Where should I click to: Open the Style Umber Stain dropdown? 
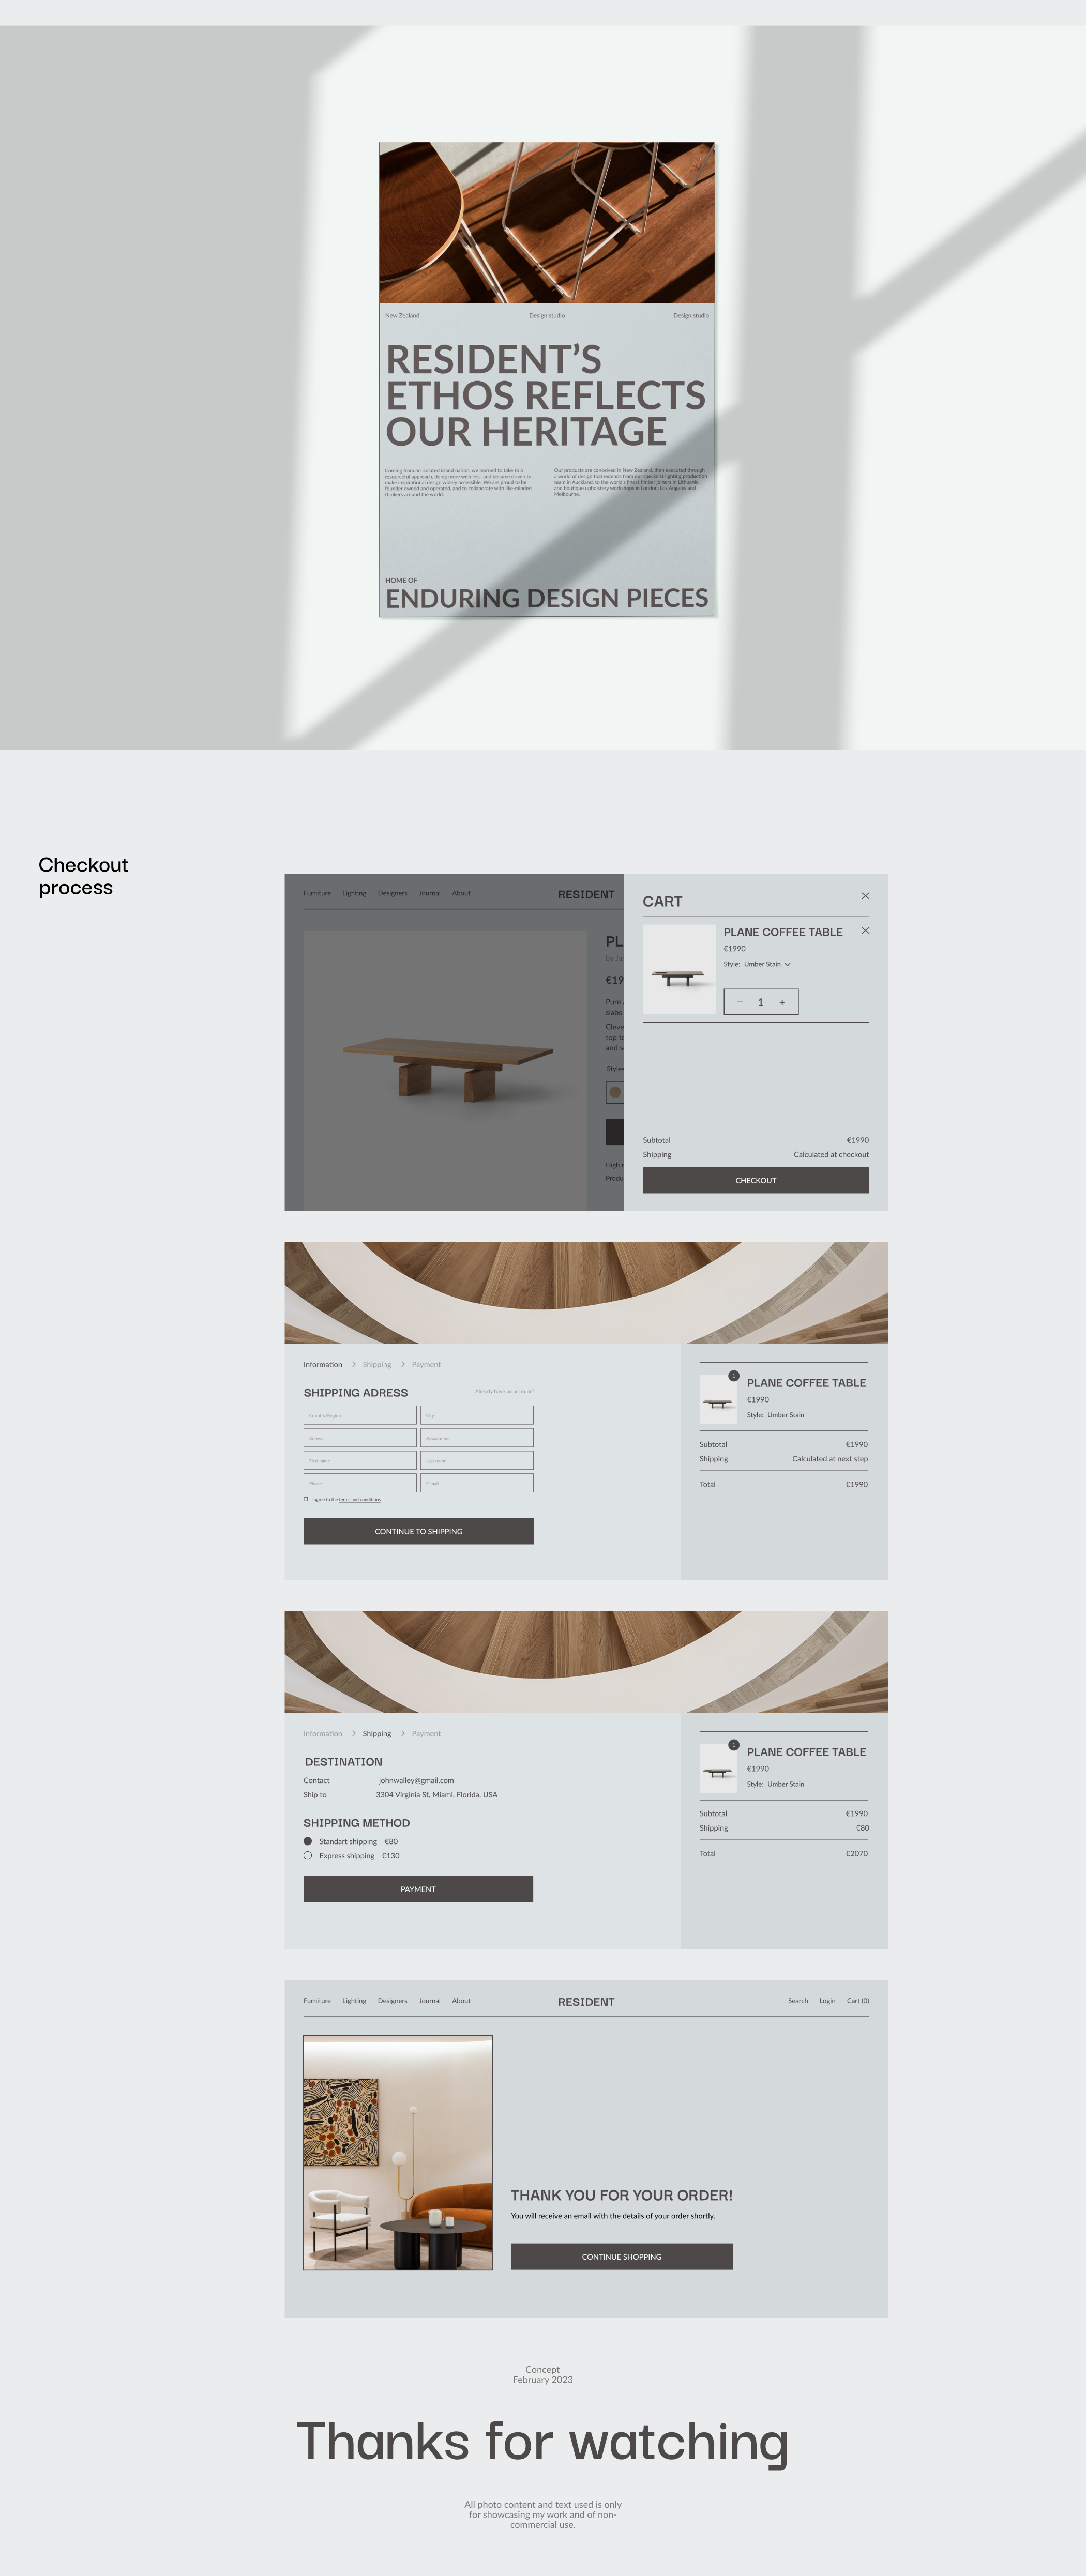[787, 965]
